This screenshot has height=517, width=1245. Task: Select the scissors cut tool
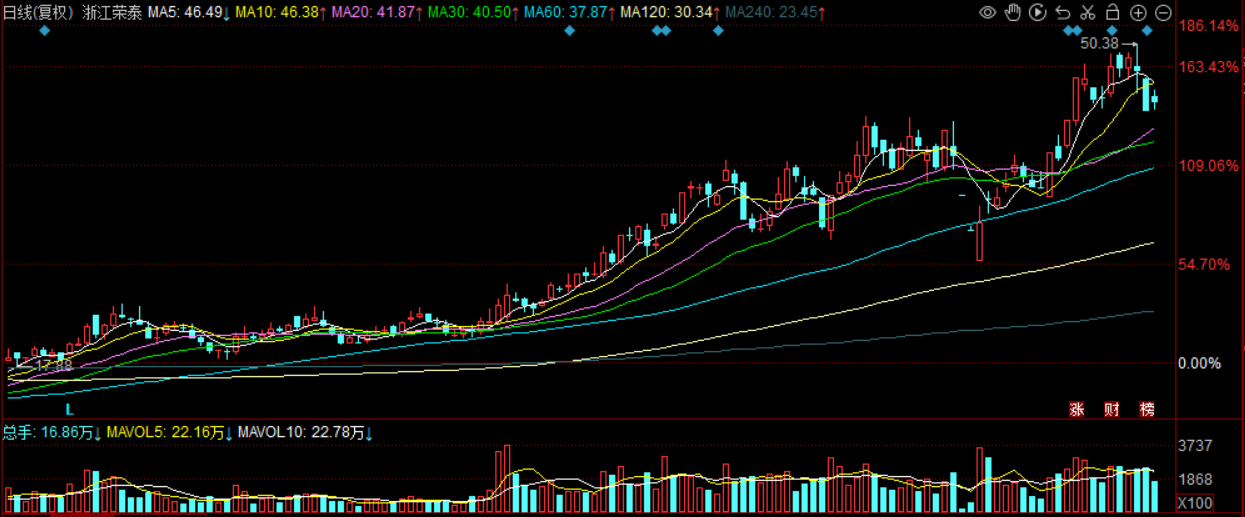(1088, 12)
